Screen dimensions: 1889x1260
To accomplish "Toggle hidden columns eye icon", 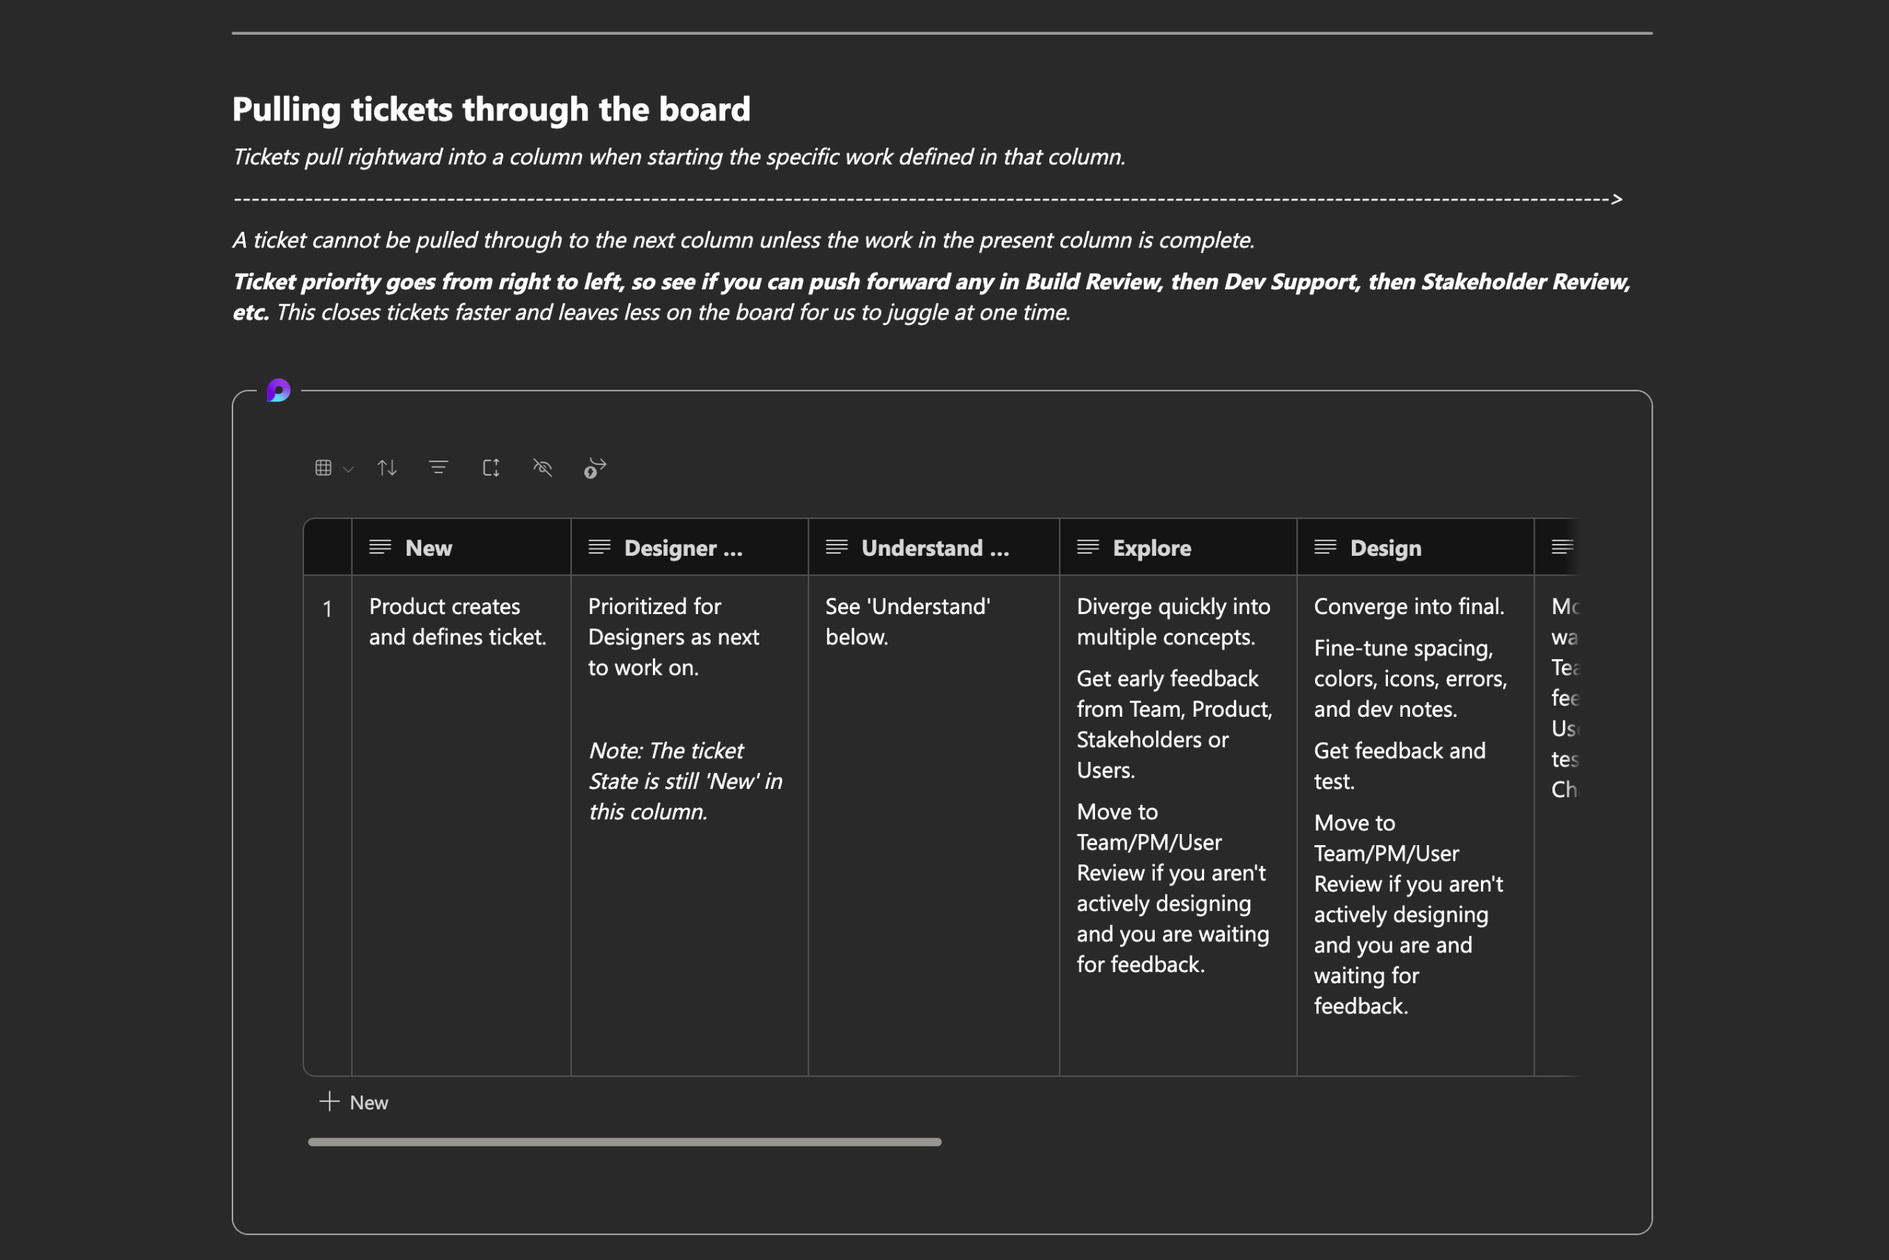I will click(542, 468).
